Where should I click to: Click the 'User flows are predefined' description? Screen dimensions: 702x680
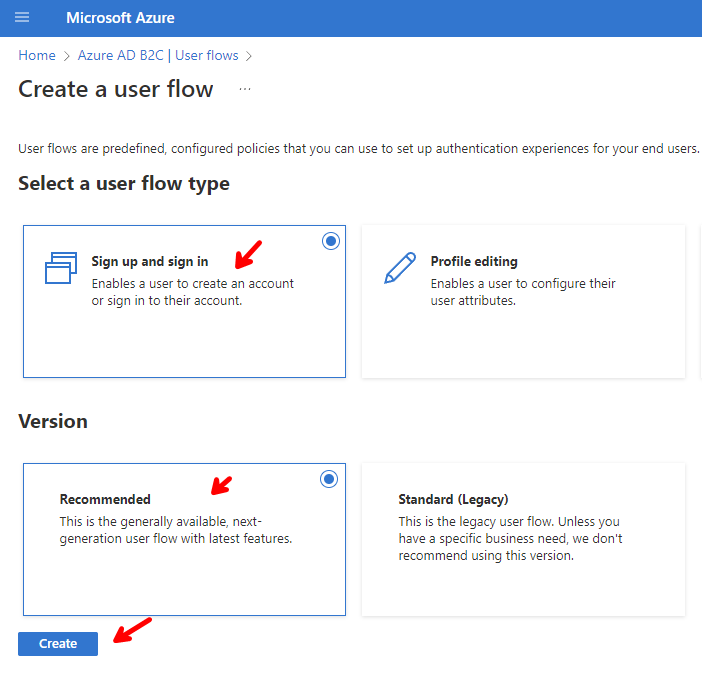358,149
